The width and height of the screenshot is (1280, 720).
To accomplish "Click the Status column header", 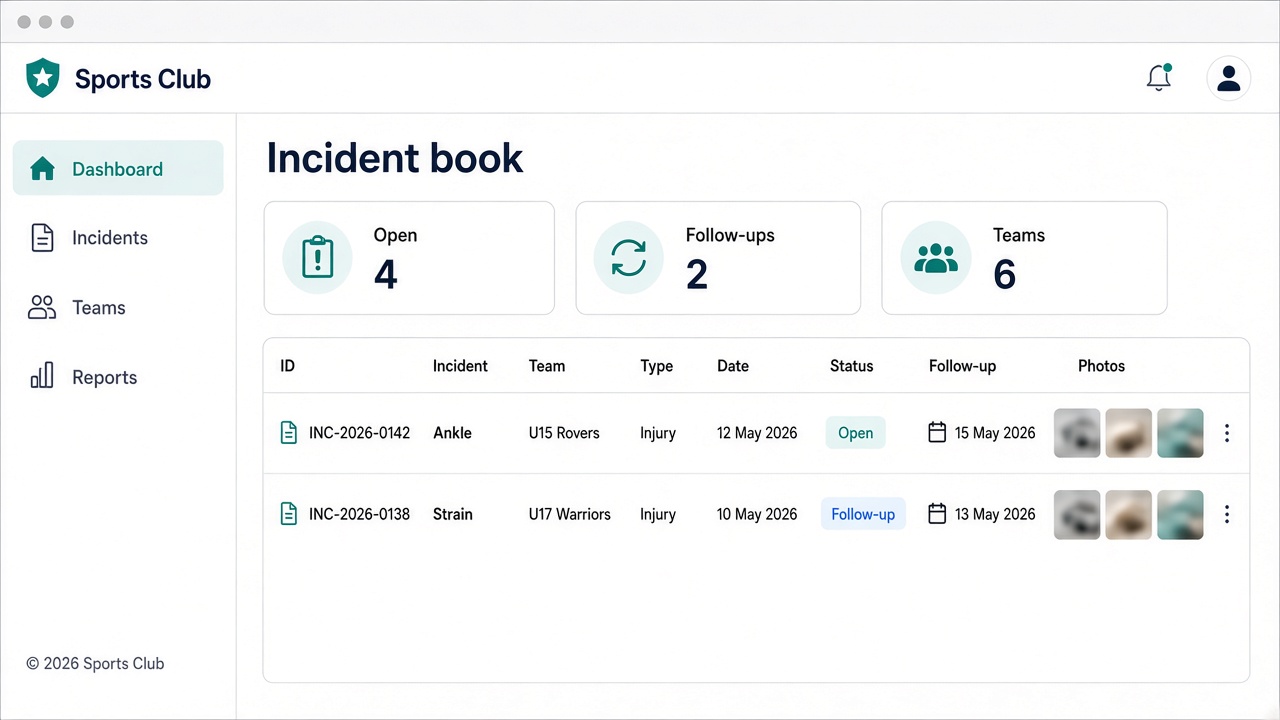I will coord(852,366).
